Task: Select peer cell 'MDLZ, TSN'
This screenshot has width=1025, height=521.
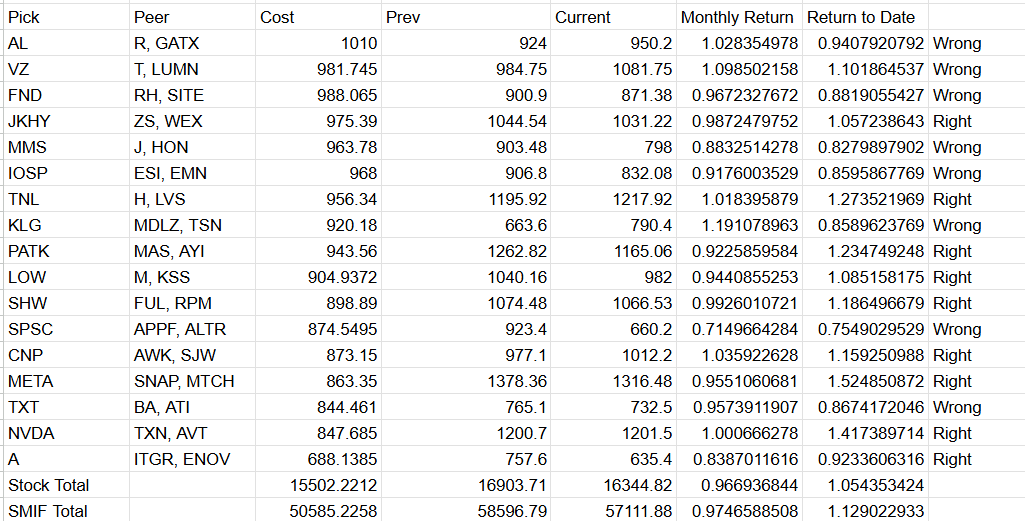Action: pos(192,225)
